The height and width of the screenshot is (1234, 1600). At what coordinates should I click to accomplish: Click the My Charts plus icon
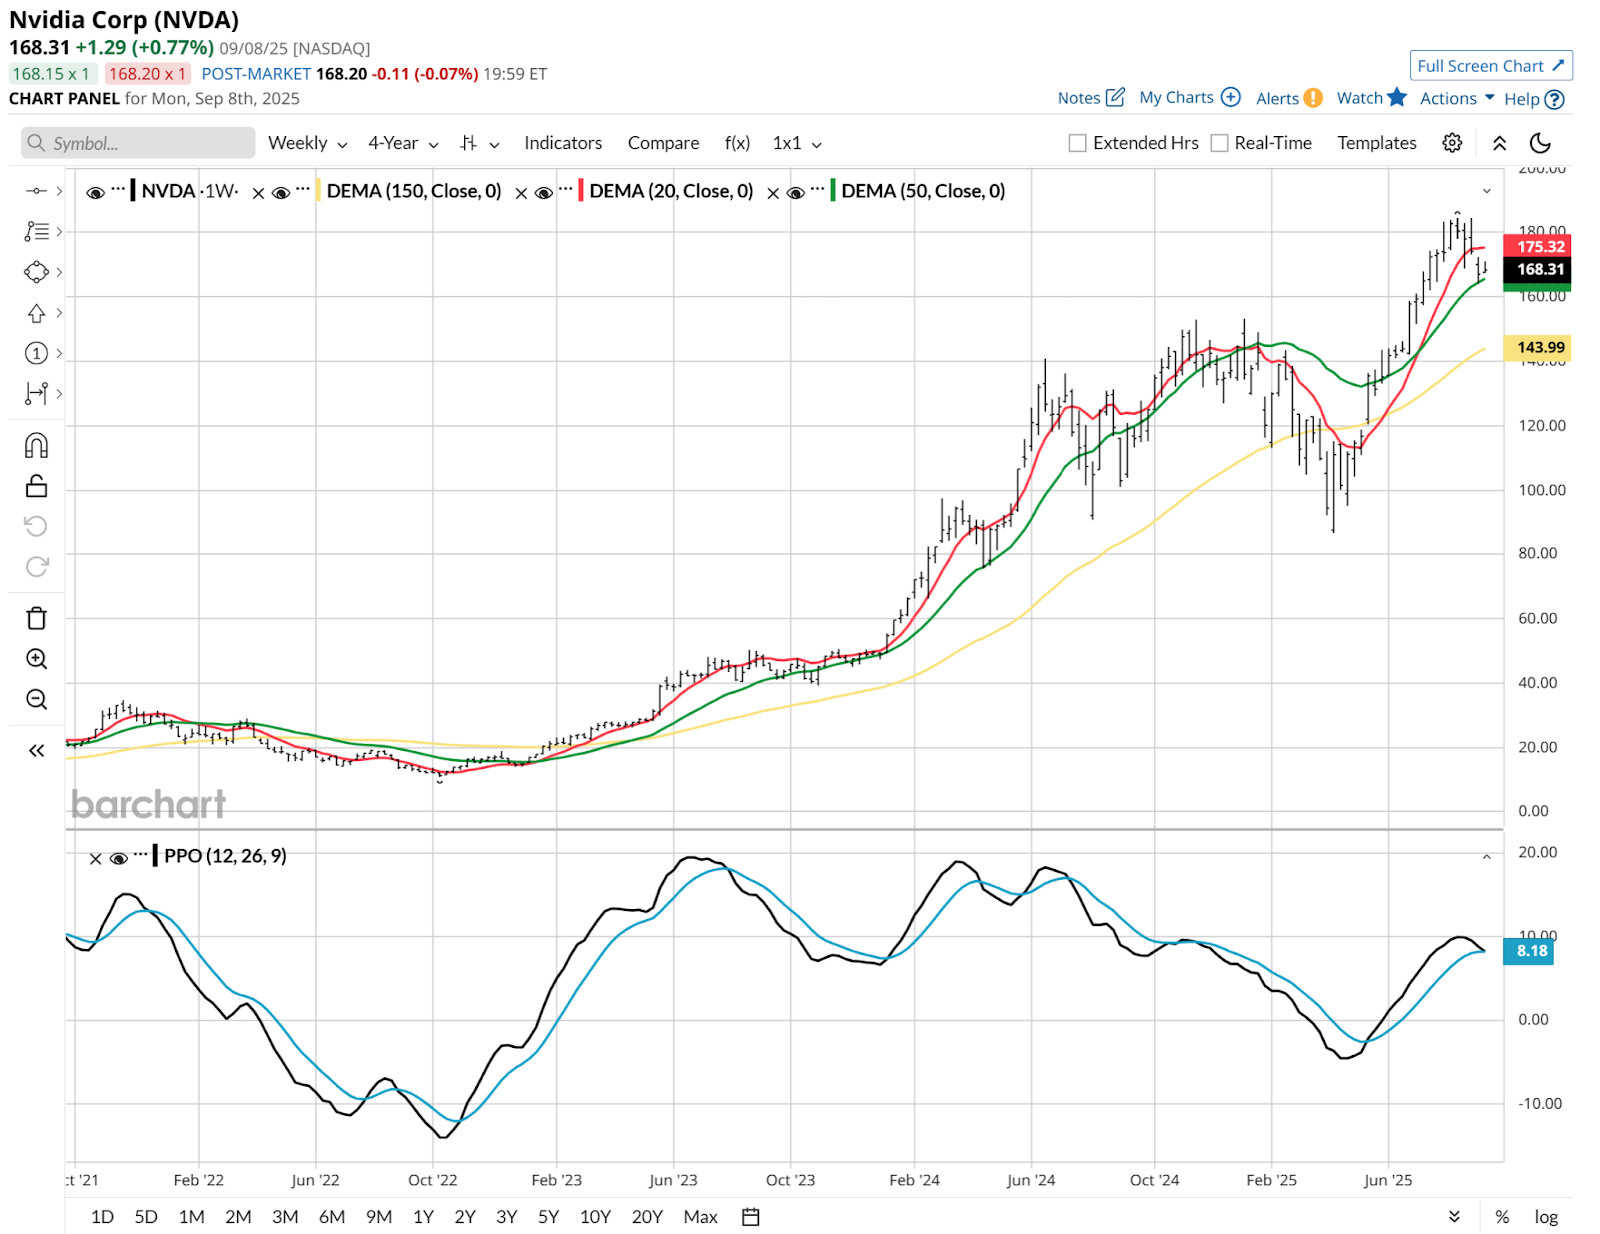(x=1231, y=97)
